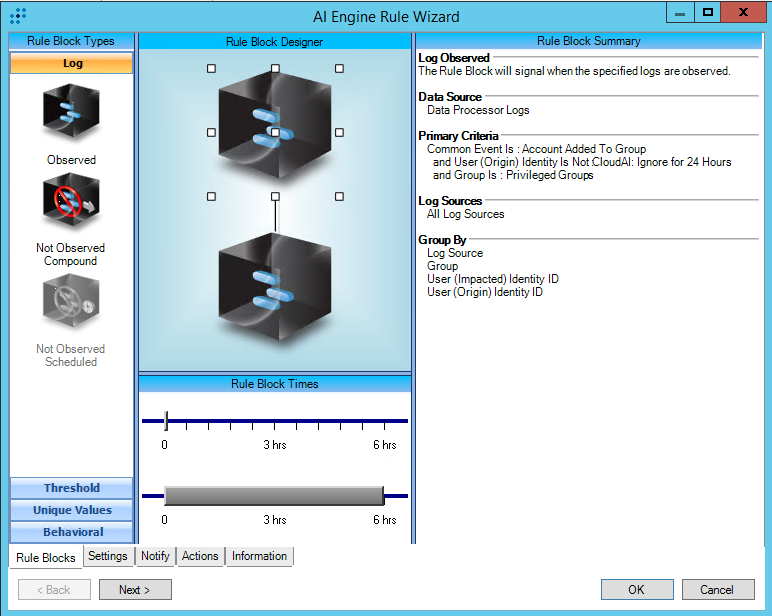Viewport: 772px width, 616px height.
Task: Click top-left resize handle of selected block
Action: click(x=211, y=69)
